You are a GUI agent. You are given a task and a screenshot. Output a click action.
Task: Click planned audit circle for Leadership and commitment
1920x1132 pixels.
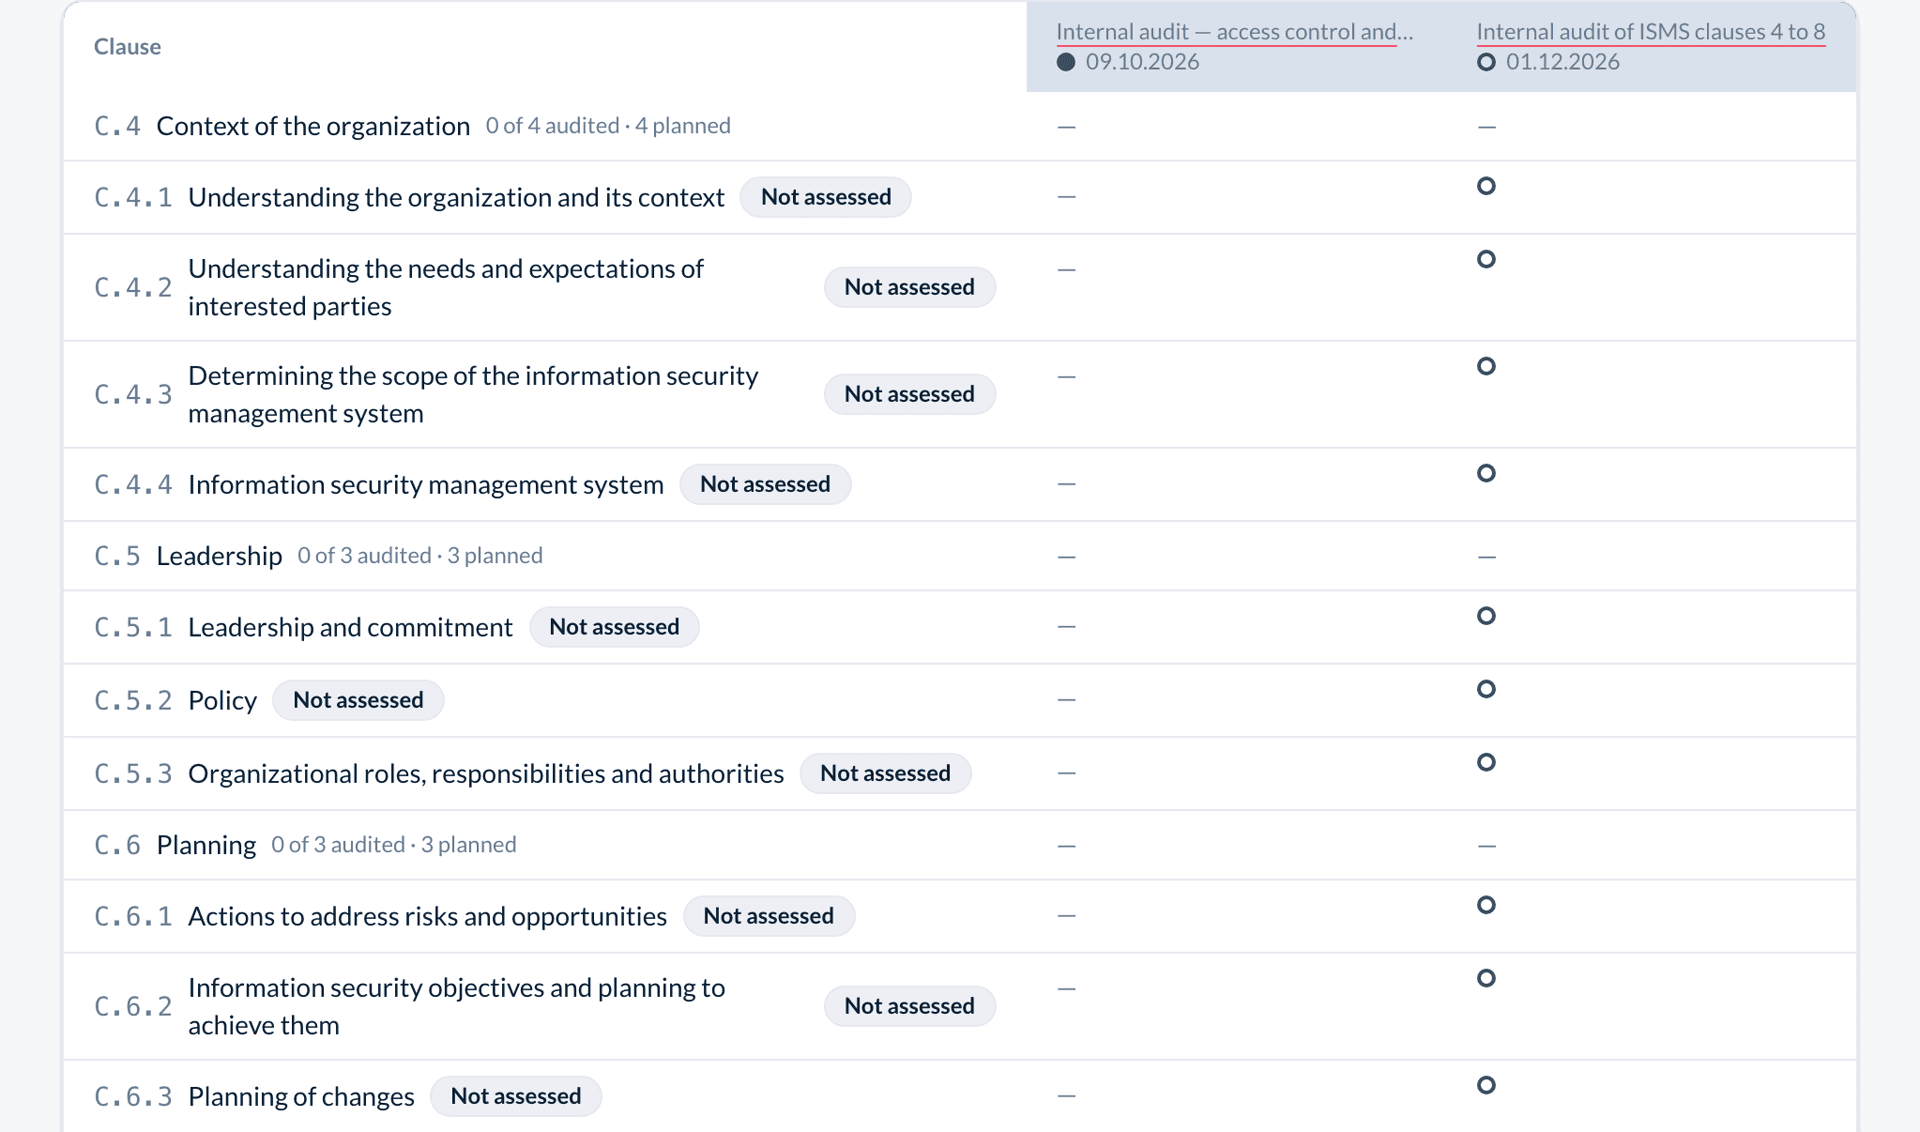point(1486,616)
